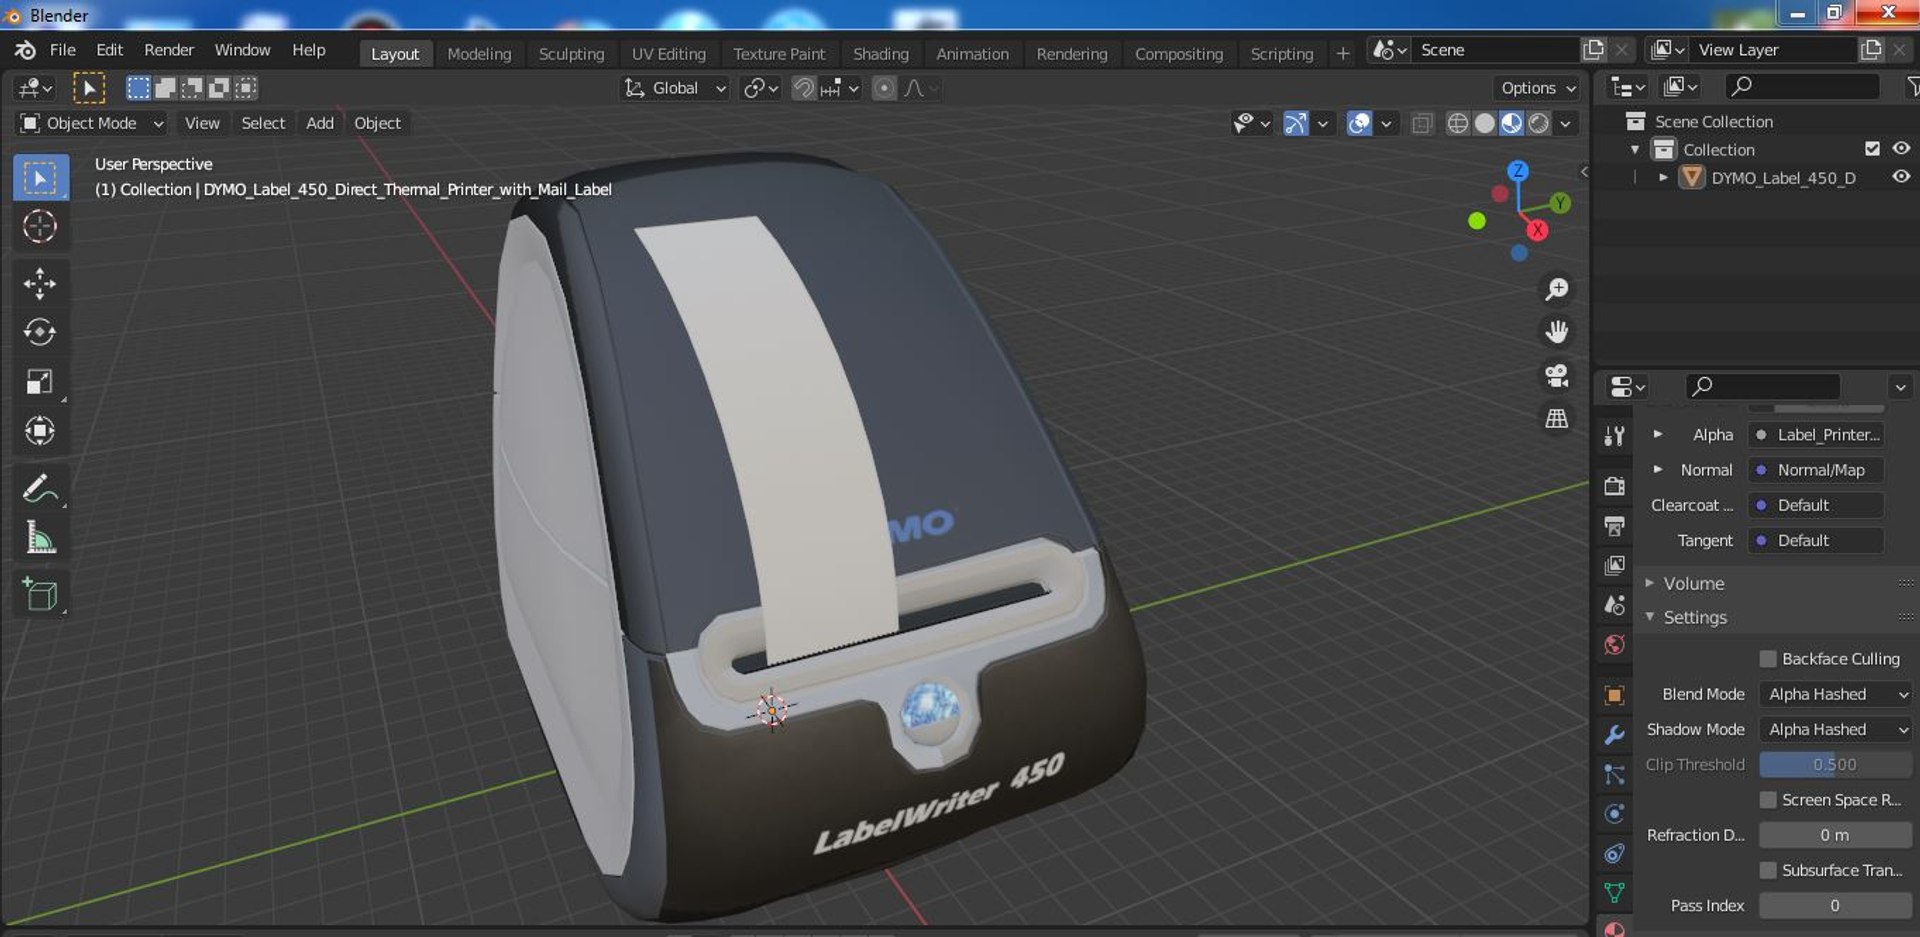Open Global transform orientation dropdown
Viewport: 1920px width, 937px height.
(x=674, y=88)
